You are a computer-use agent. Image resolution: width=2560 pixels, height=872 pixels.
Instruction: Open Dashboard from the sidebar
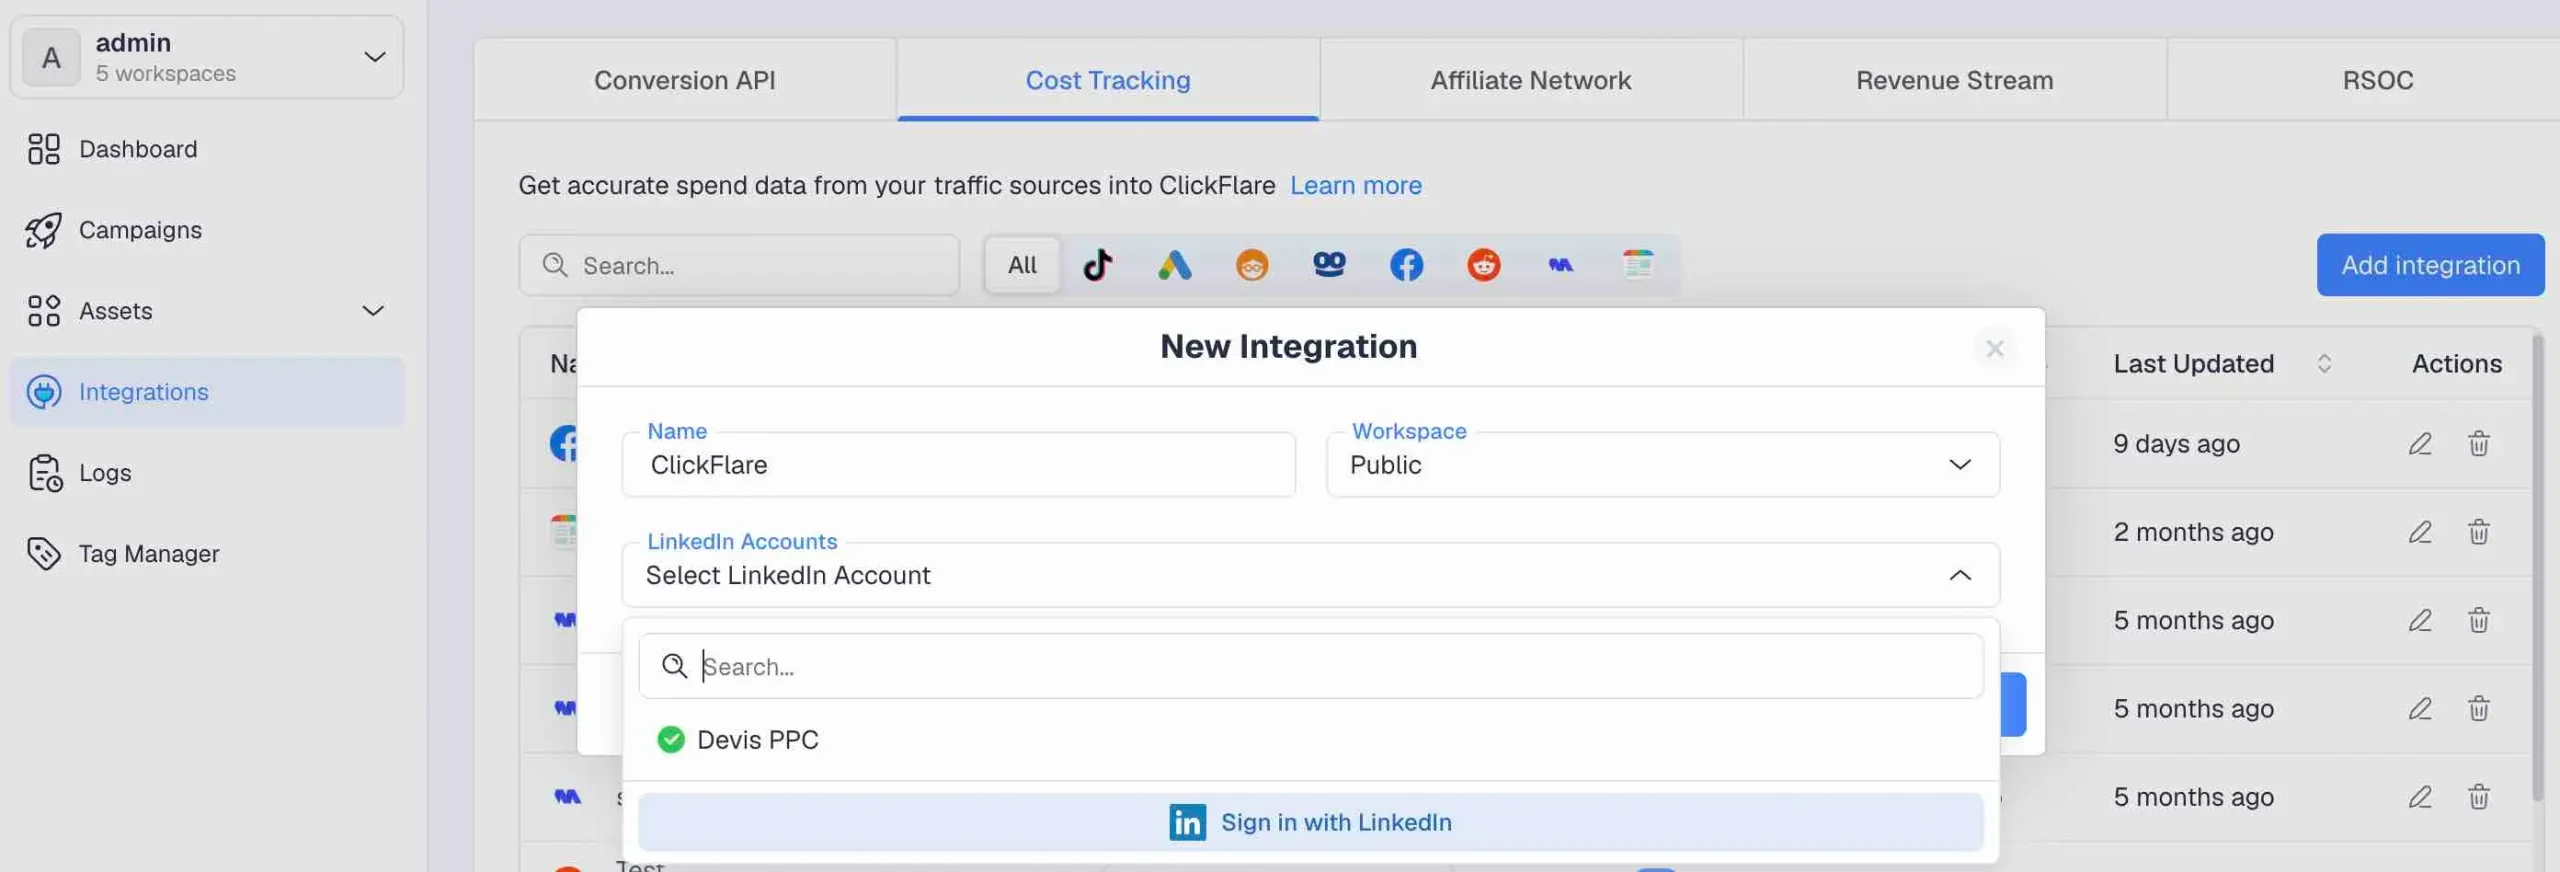pyautogui.click(x=207, y=149)
